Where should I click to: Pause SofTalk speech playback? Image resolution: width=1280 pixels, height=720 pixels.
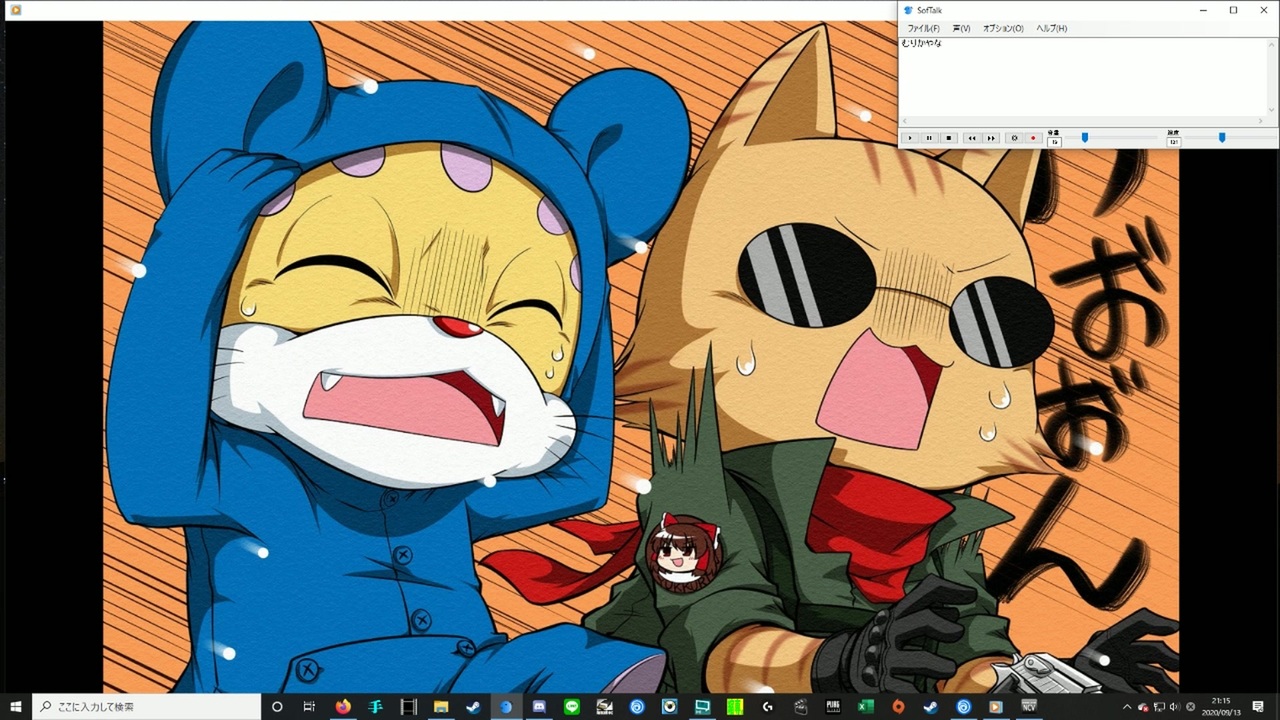click(929, 138)
